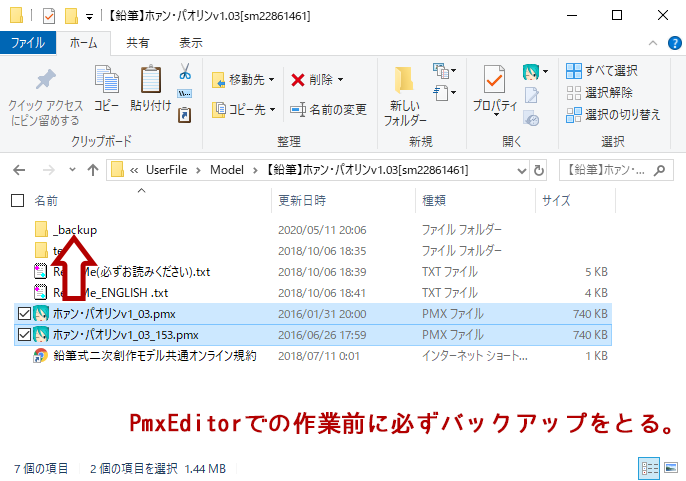Click UserFile in the address path
Image resolution: width=686 pixels, height=481 pixels.
coord(166,170)
